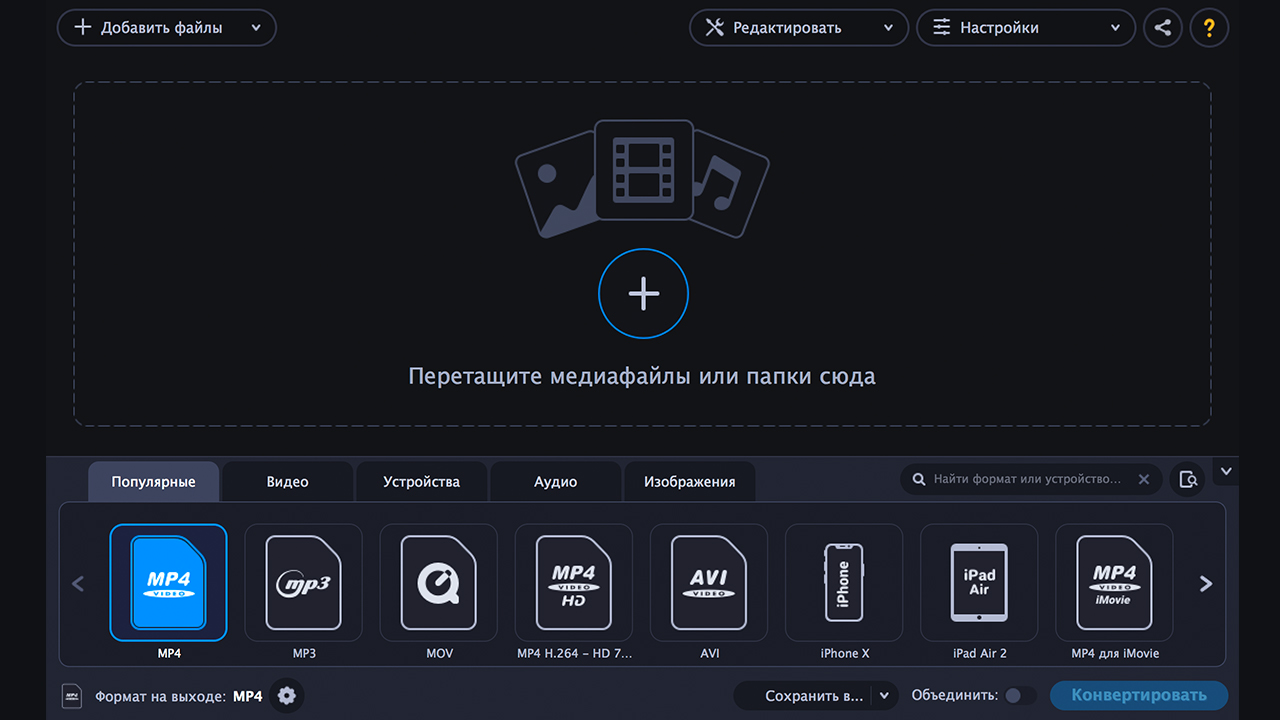Click the blue plus circle to add media
Screen dimensions: 1280x720
coord(643,293)
